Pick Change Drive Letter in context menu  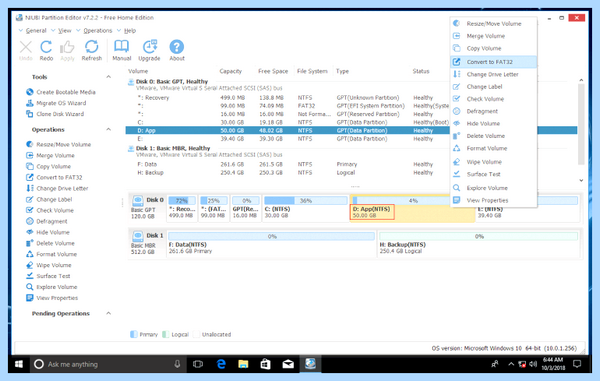tap(494, 74)
